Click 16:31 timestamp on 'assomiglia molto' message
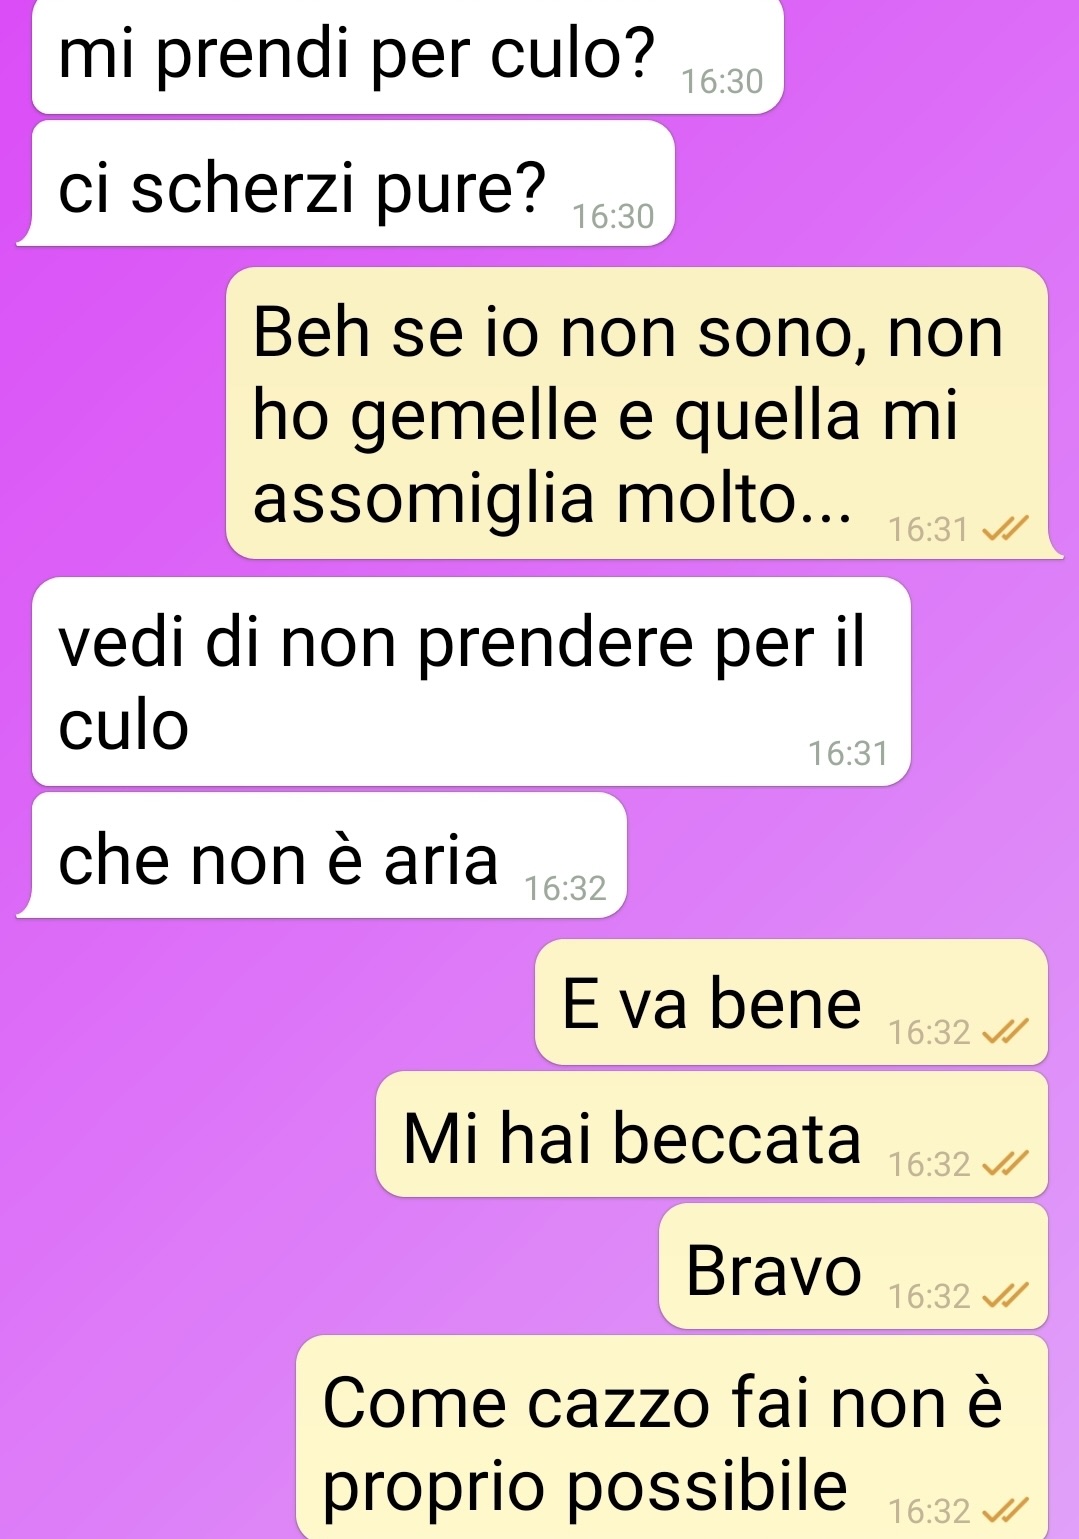This screenshot has height=1539, width=1079. [929, 529]
